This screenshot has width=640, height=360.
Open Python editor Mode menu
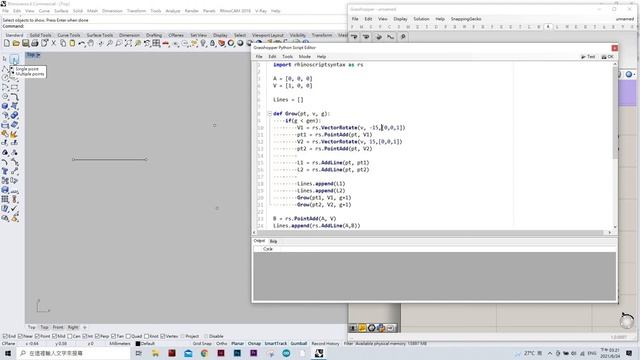point(304,57)
